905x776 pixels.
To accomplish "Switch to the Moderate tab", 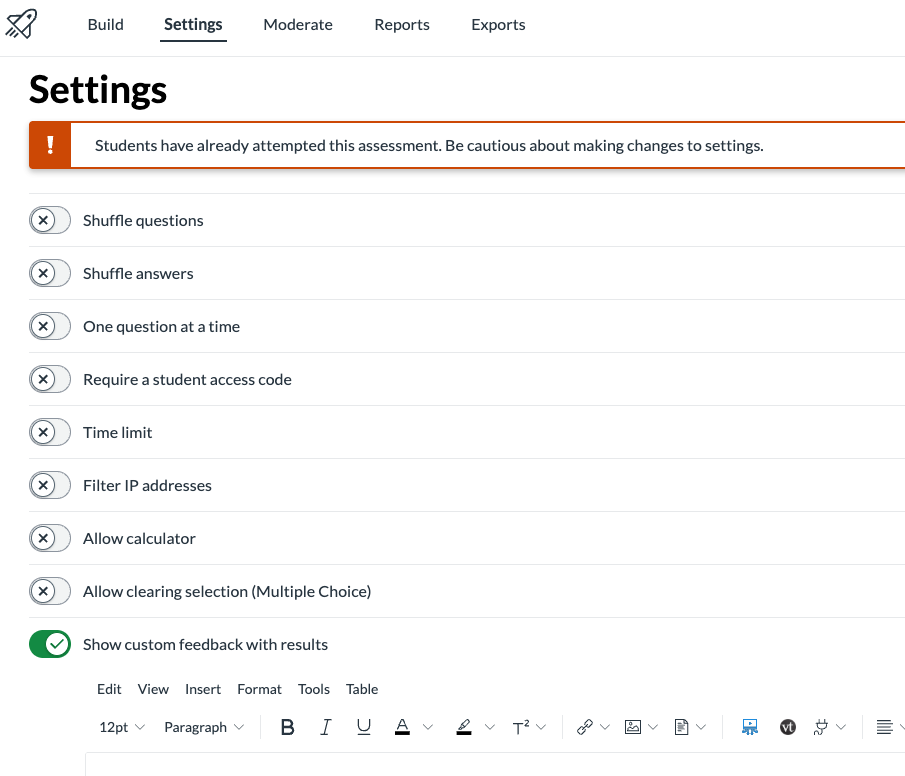I will pyautogui.click(x=298, y=25).
